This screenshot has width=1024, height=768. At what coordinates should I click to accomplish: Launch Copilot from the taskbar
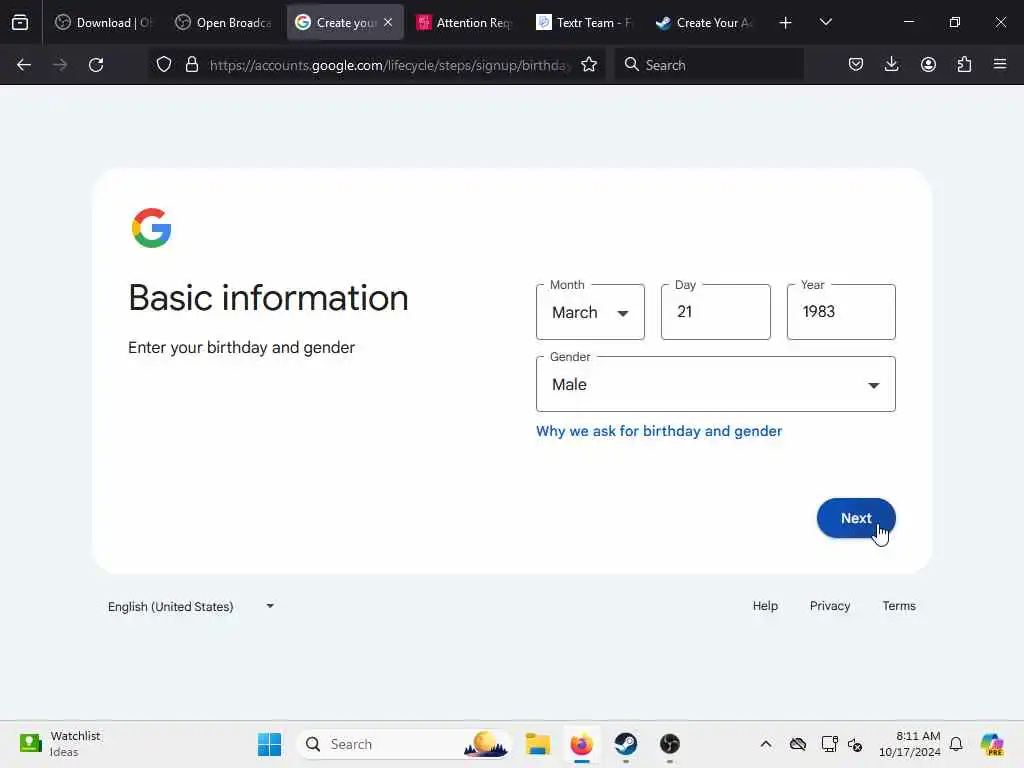[x=992, y=744]
